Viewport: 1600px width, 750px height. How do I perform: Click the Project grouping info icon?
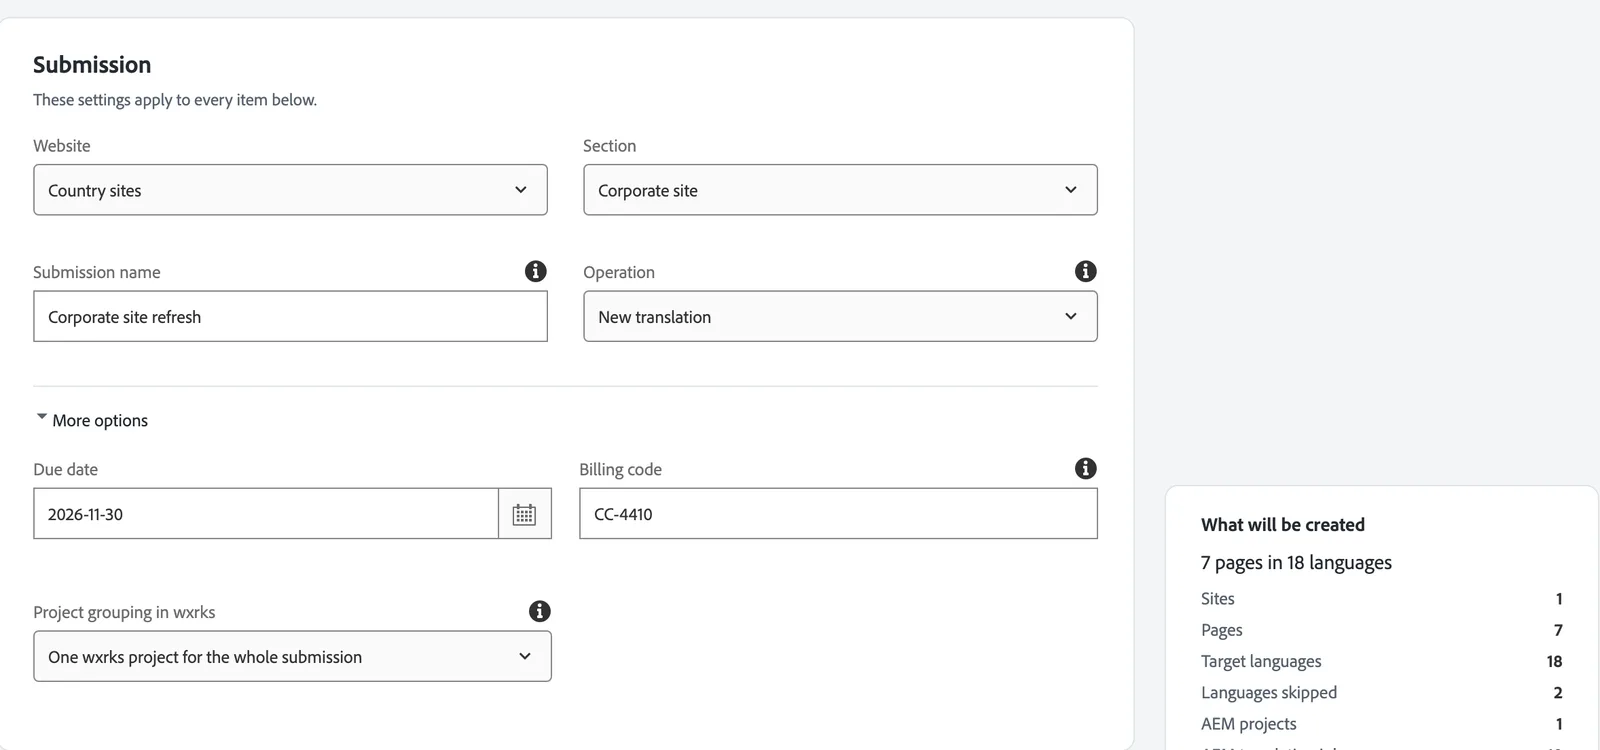click(540, 611)
